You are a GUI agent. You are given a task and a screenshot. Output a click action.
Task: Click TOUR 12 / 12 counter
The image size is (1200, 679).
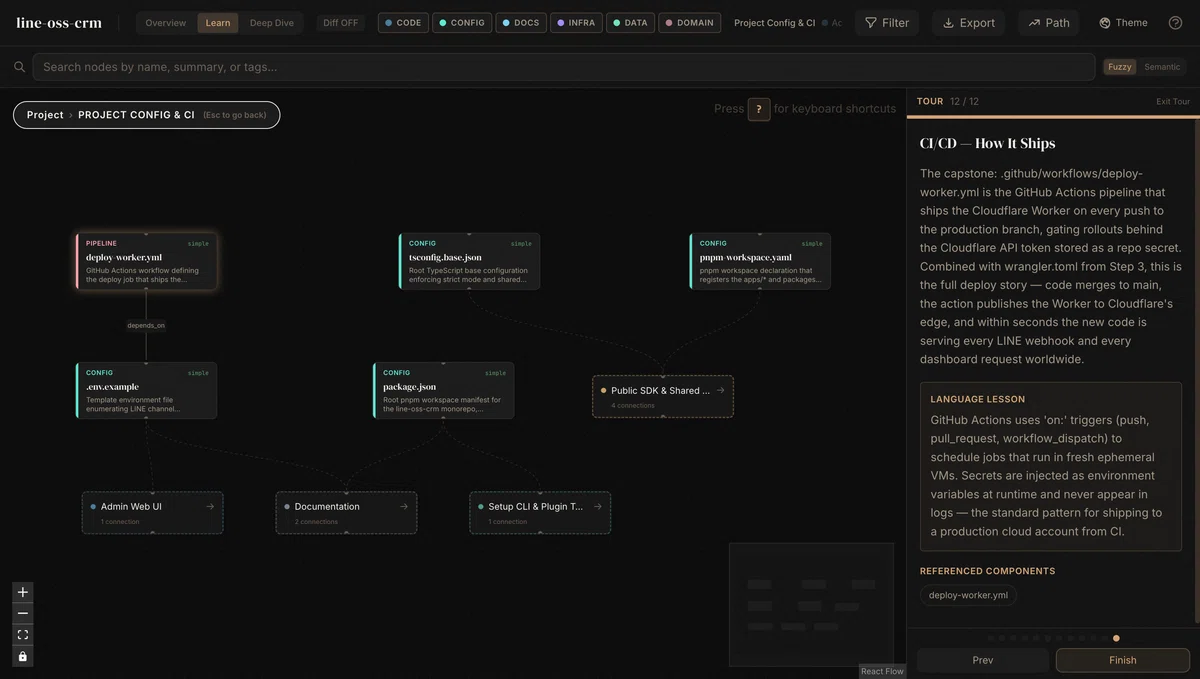pyautogui.click(x=948, y=102)
